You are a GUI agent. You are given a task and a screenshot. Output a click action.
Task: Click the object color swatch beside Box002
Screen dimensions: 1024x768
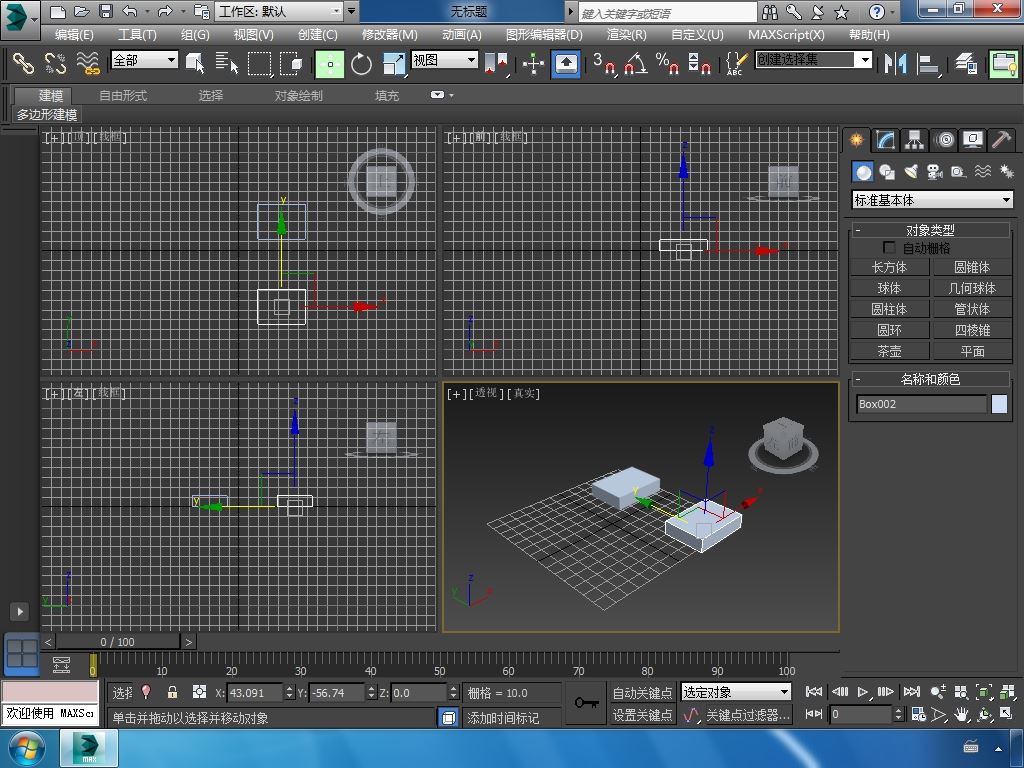pos(999,404)
